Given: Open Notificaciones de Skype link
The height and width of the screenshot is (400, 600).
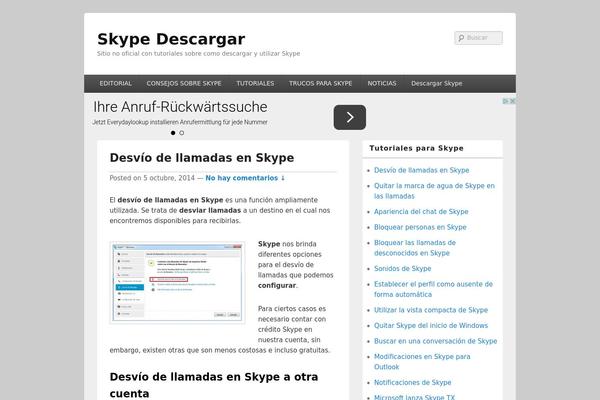Looking at the screenshot, I should coord(412,382).
